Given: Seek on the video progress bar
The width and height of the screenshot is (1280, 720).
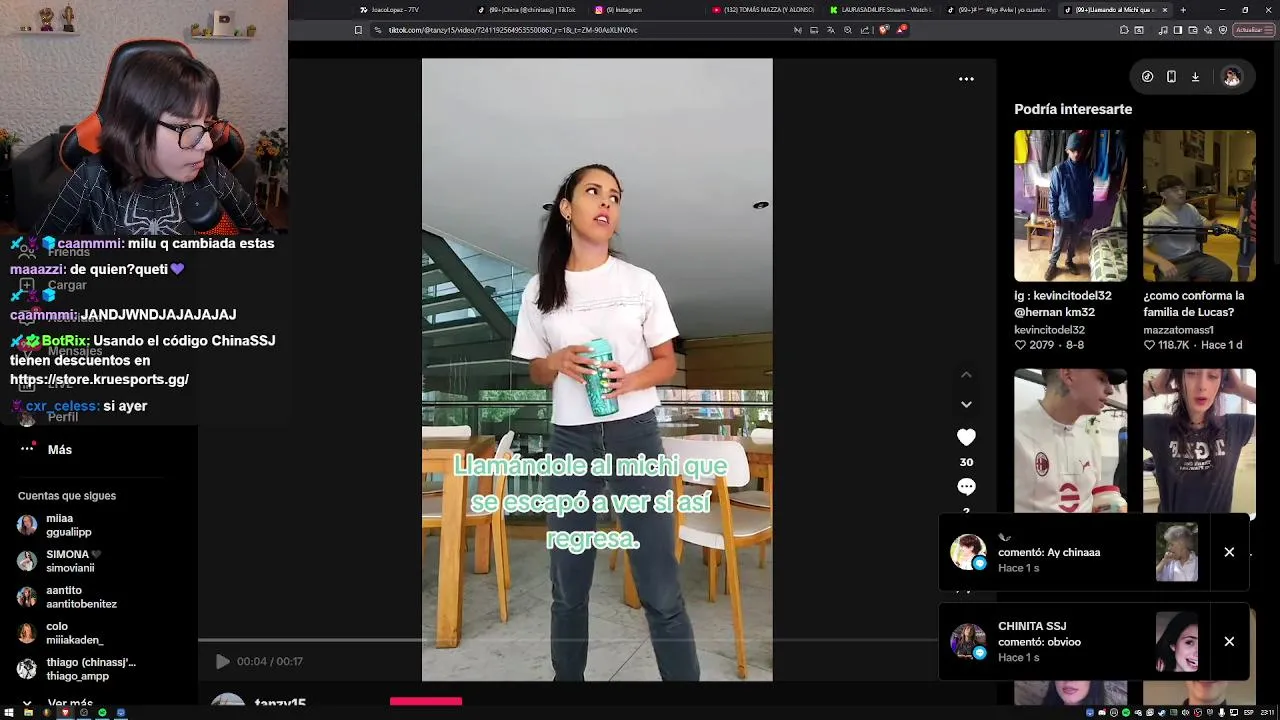Looking at the screenshot, I should (567, 640).
